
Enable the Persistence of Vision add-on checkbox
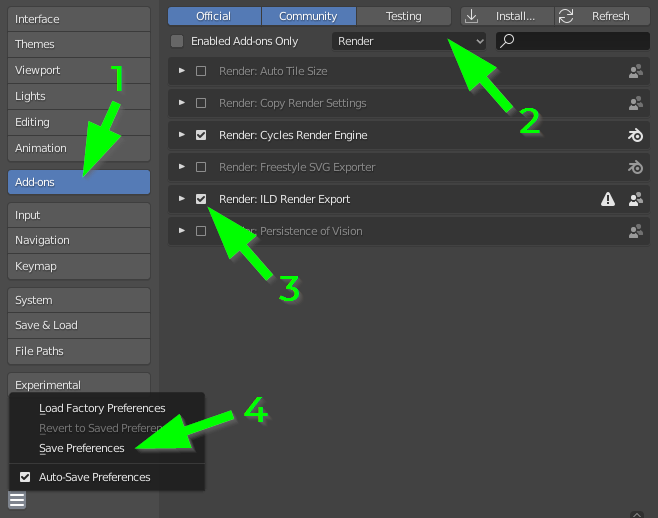201,231
